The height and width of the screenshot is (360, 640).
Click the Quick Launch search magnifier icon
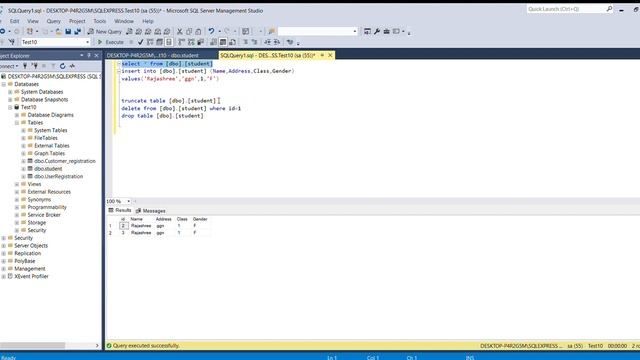point(609,9)
